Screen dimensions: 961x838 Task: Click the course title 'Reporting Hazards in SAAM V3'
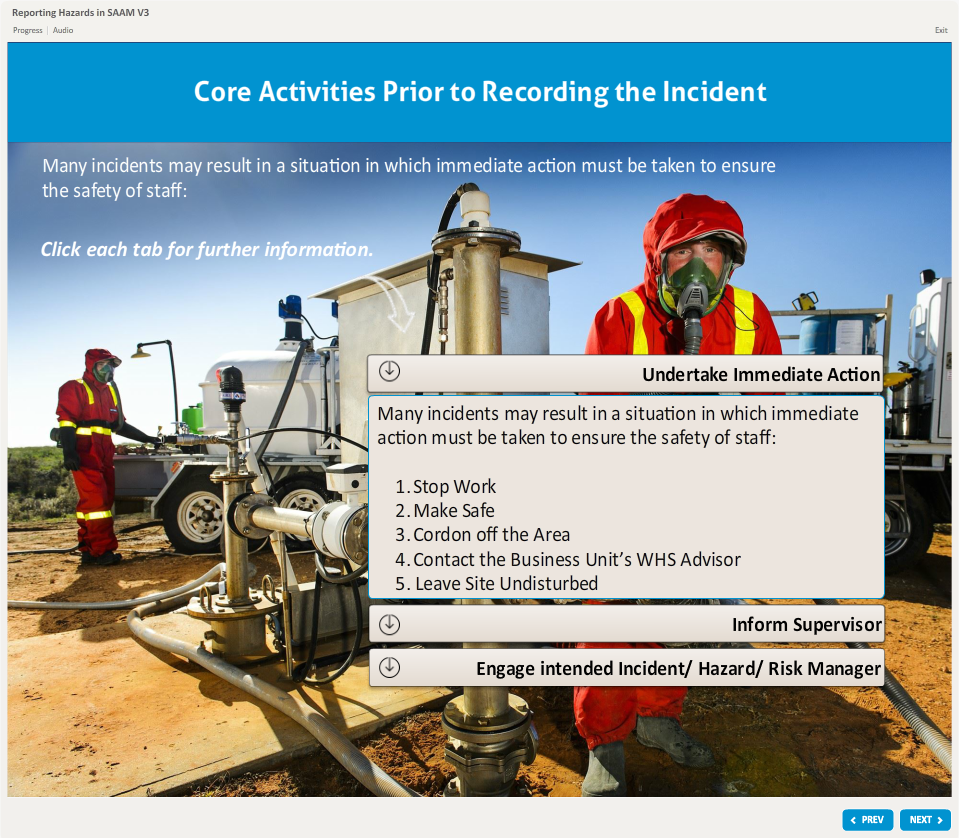[80, 12]
